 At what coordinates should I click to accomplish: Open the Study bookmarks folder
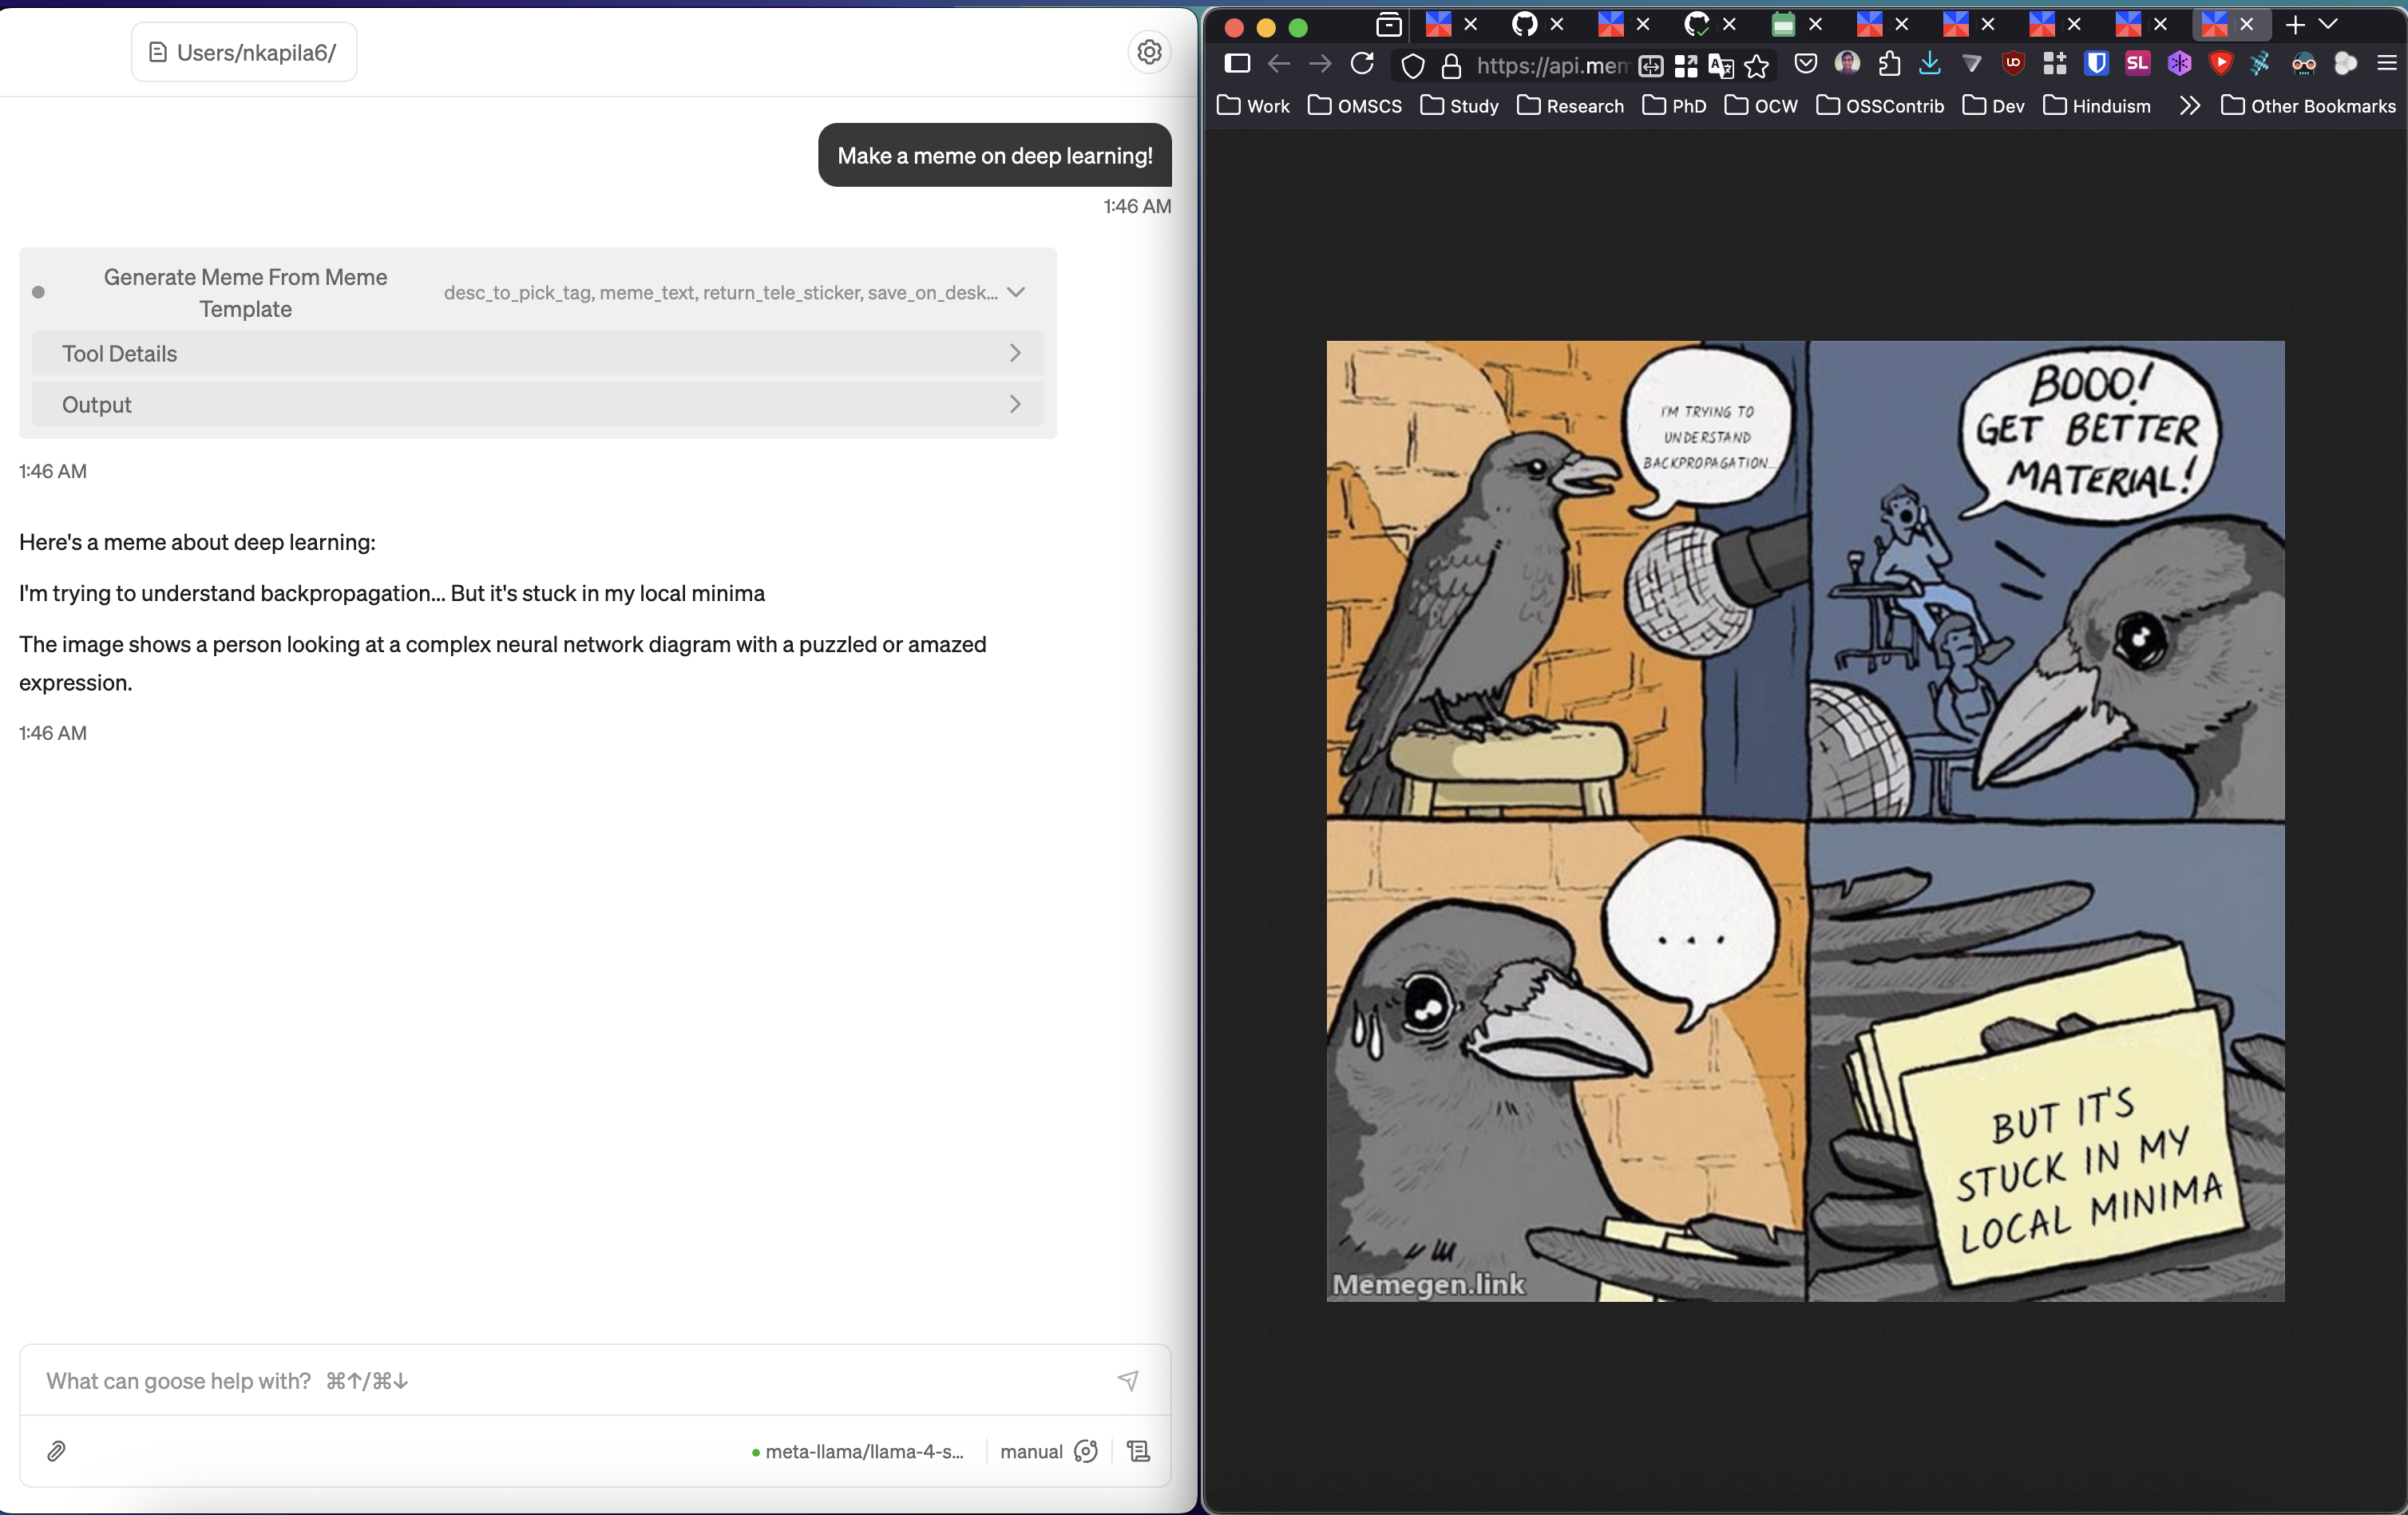point(1460,106)
